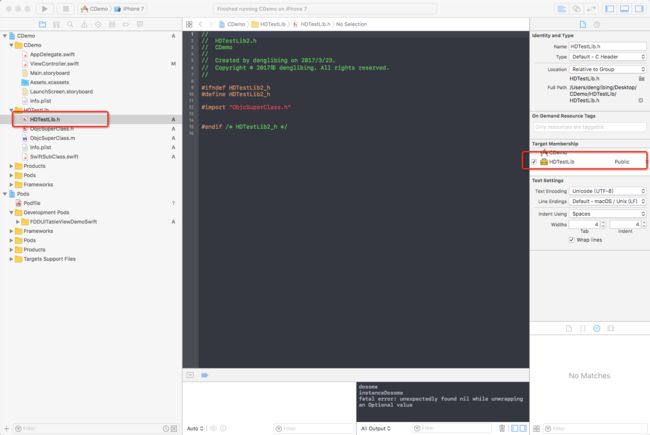Open Indent Using 'Spaces' dropdown
Screen dimensions: 650x435
(608, 214)
